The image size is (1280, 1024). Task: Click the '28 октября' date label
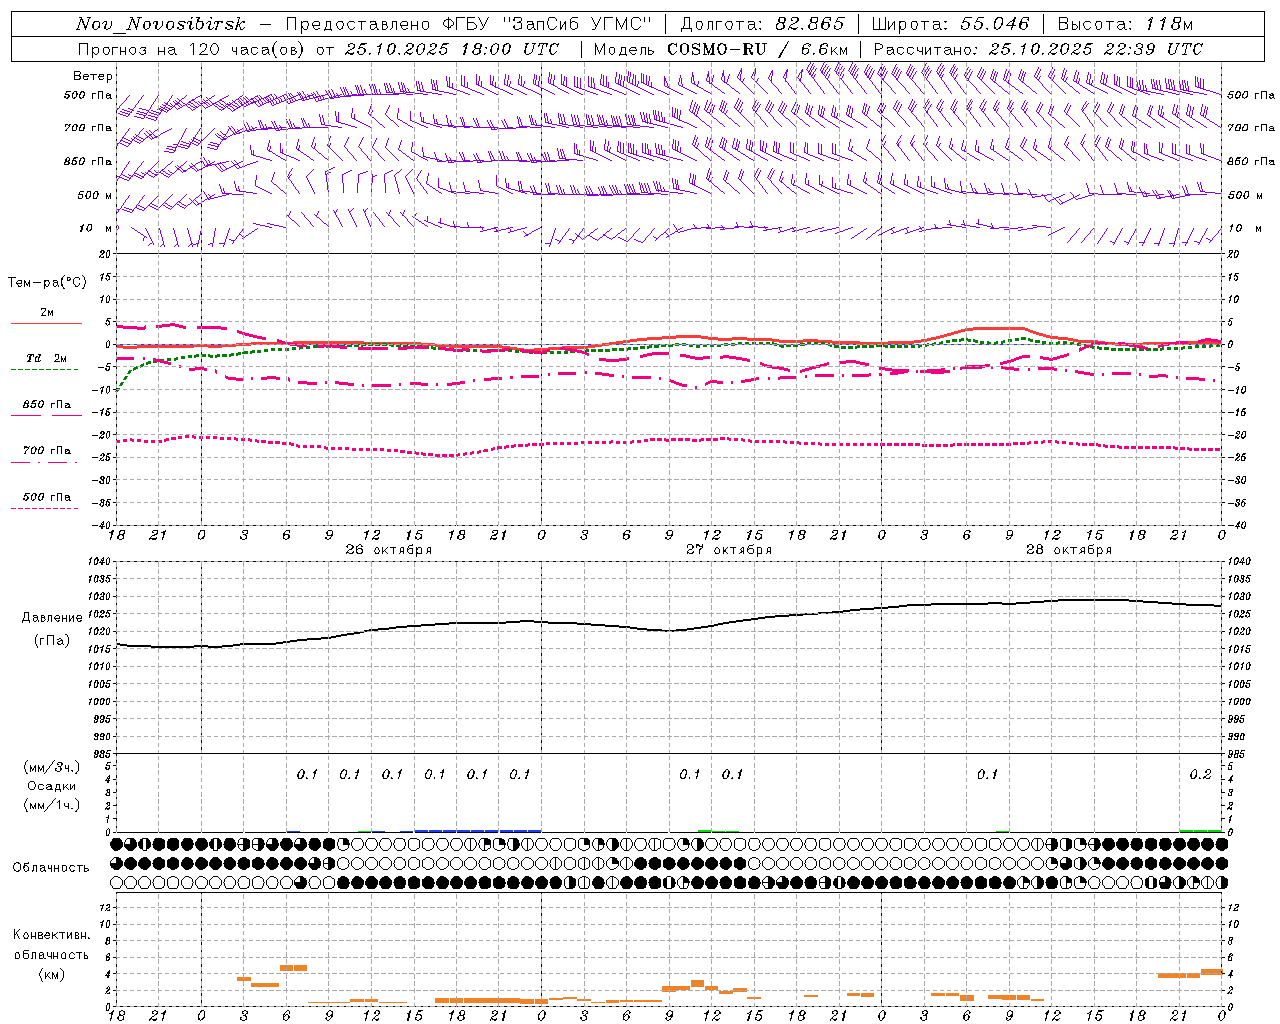coord(1069,550)
